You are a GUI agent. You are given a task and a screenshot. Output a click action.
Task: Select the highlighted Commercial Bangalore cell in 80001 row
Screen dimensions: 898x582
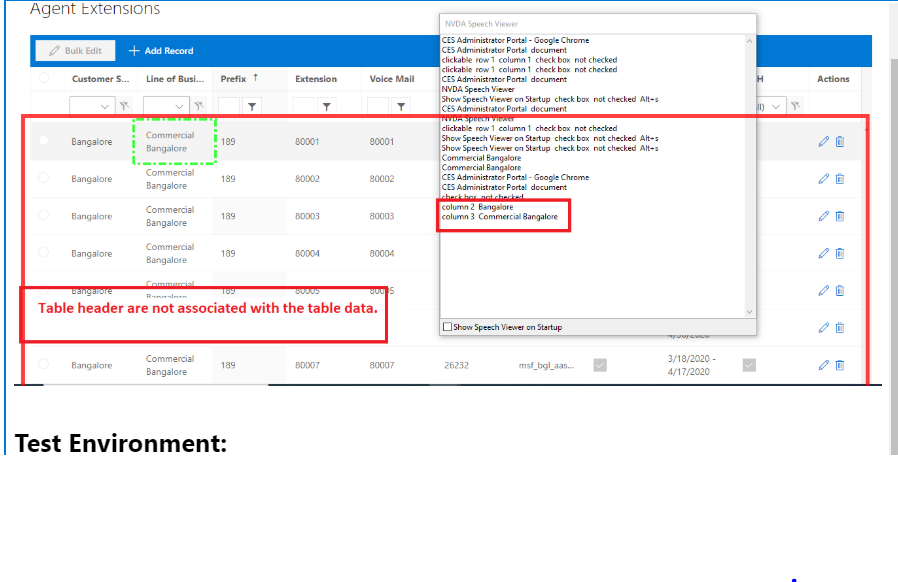coord(175,141)
